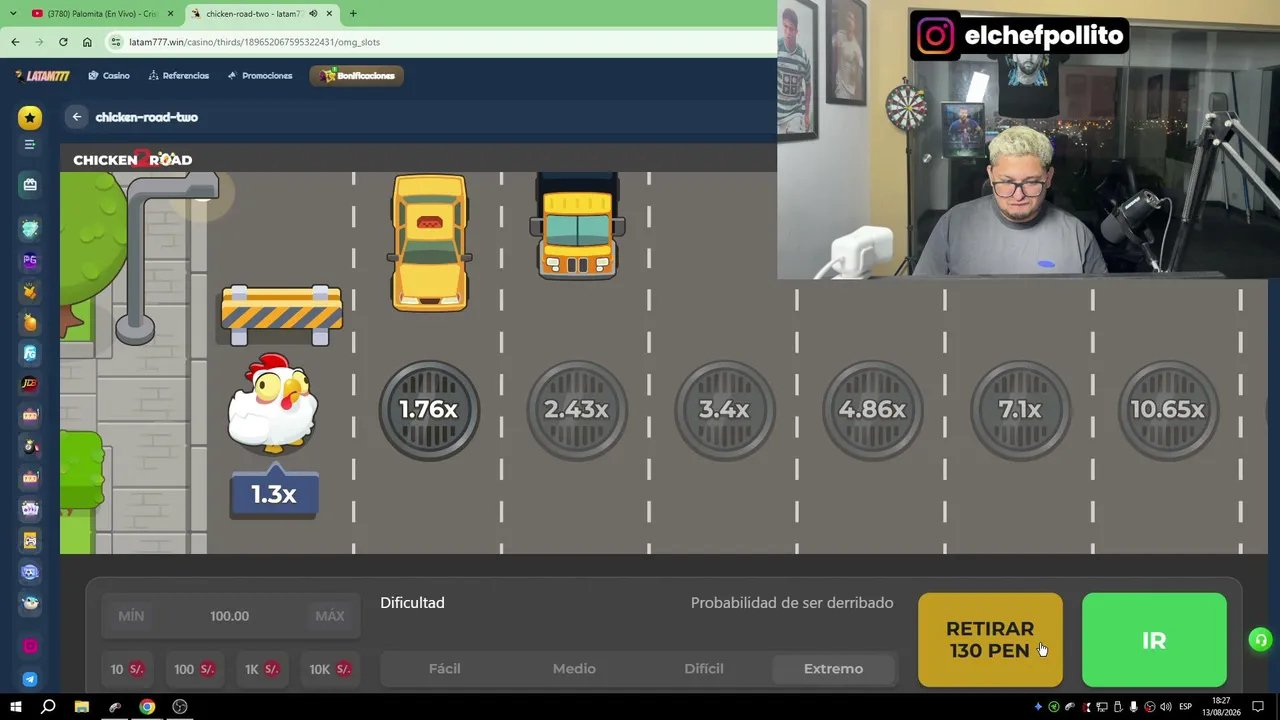Open the favorites star in the sidebar
This screenshot has width=1280, height=720.
tap(30, 118)
